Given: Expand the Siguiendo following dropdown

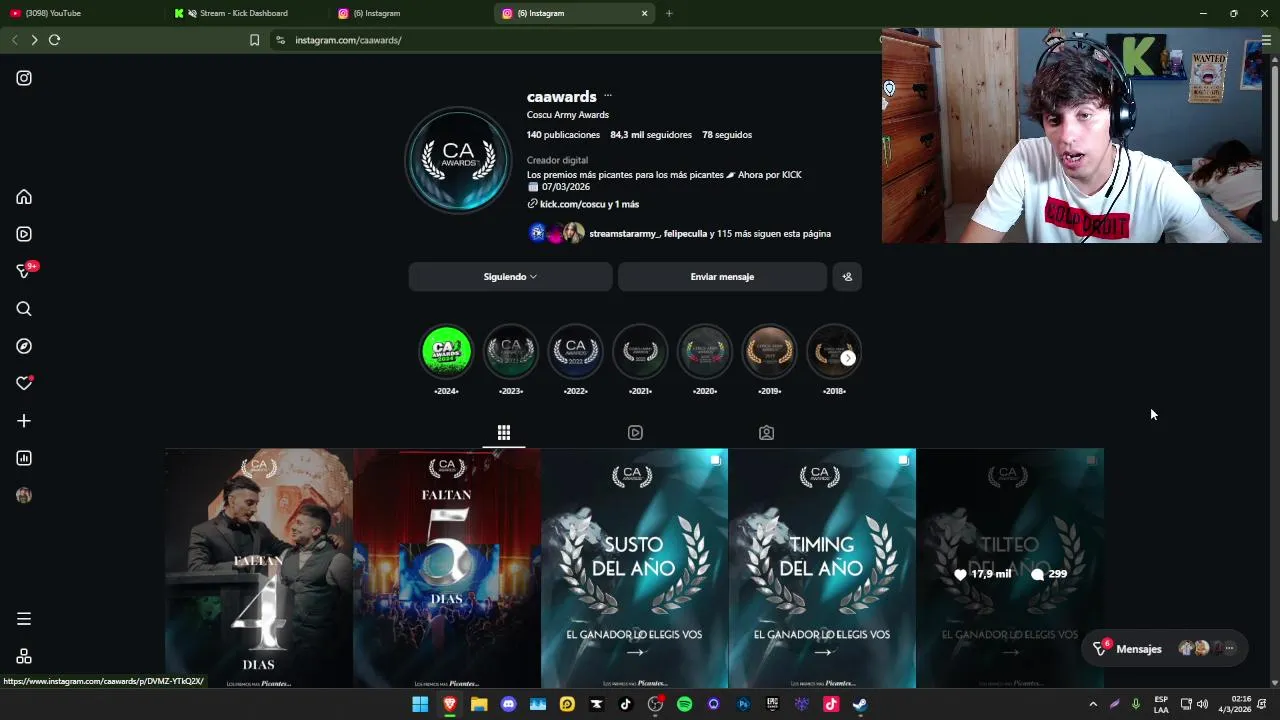Looking at the screenshot, I should click(x=510, y=277).
